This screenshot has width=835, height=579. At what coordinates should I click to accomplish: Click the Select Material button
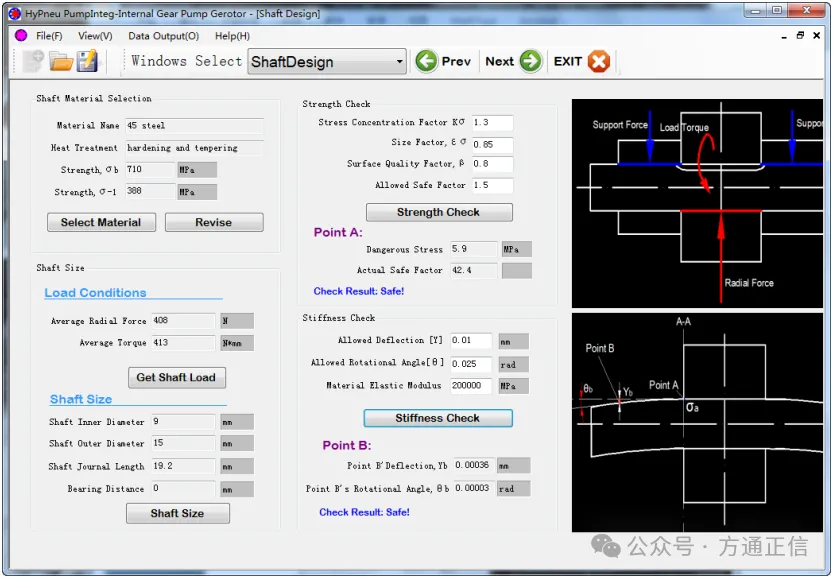pos(101,223)
